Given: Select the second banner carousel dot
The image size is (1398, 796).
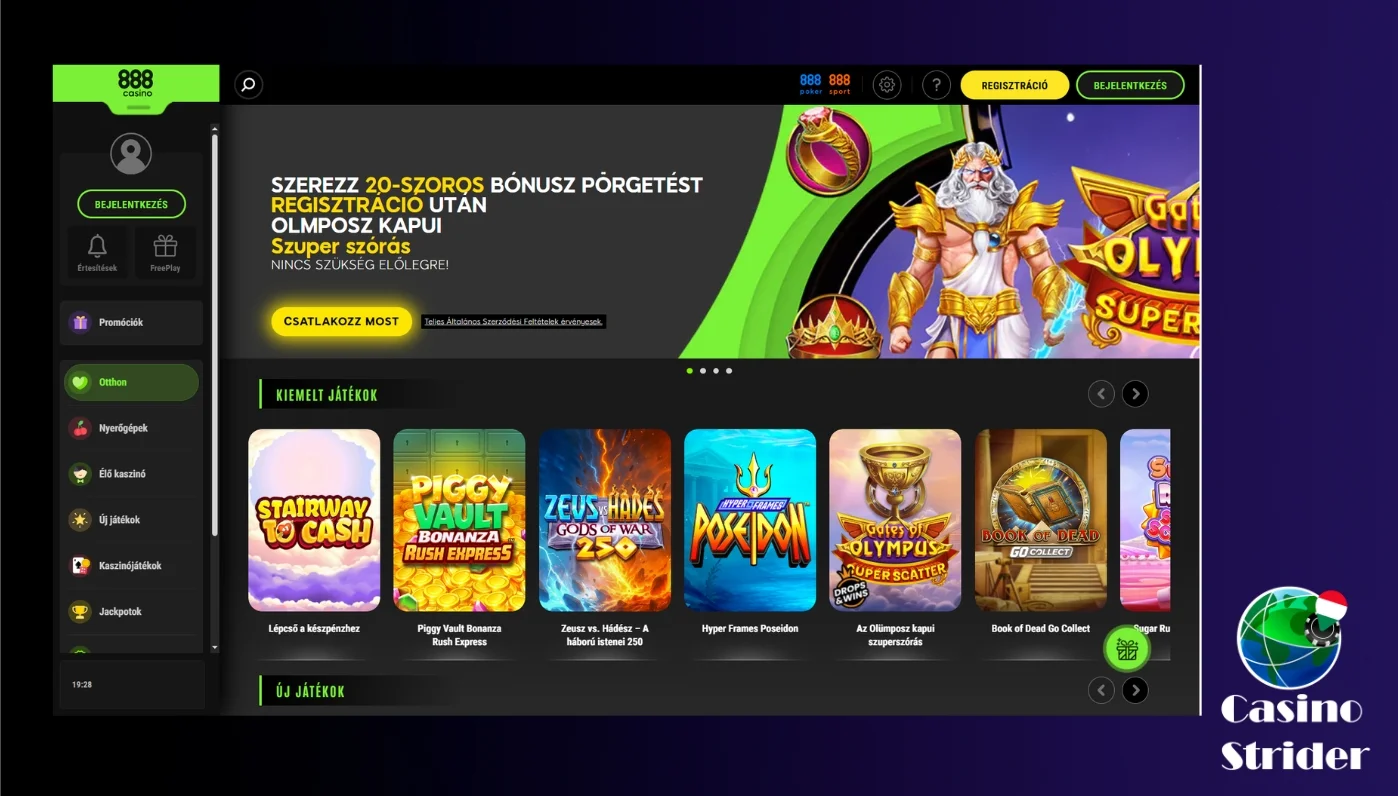Looking at the screenshot, I should point(703,371).
